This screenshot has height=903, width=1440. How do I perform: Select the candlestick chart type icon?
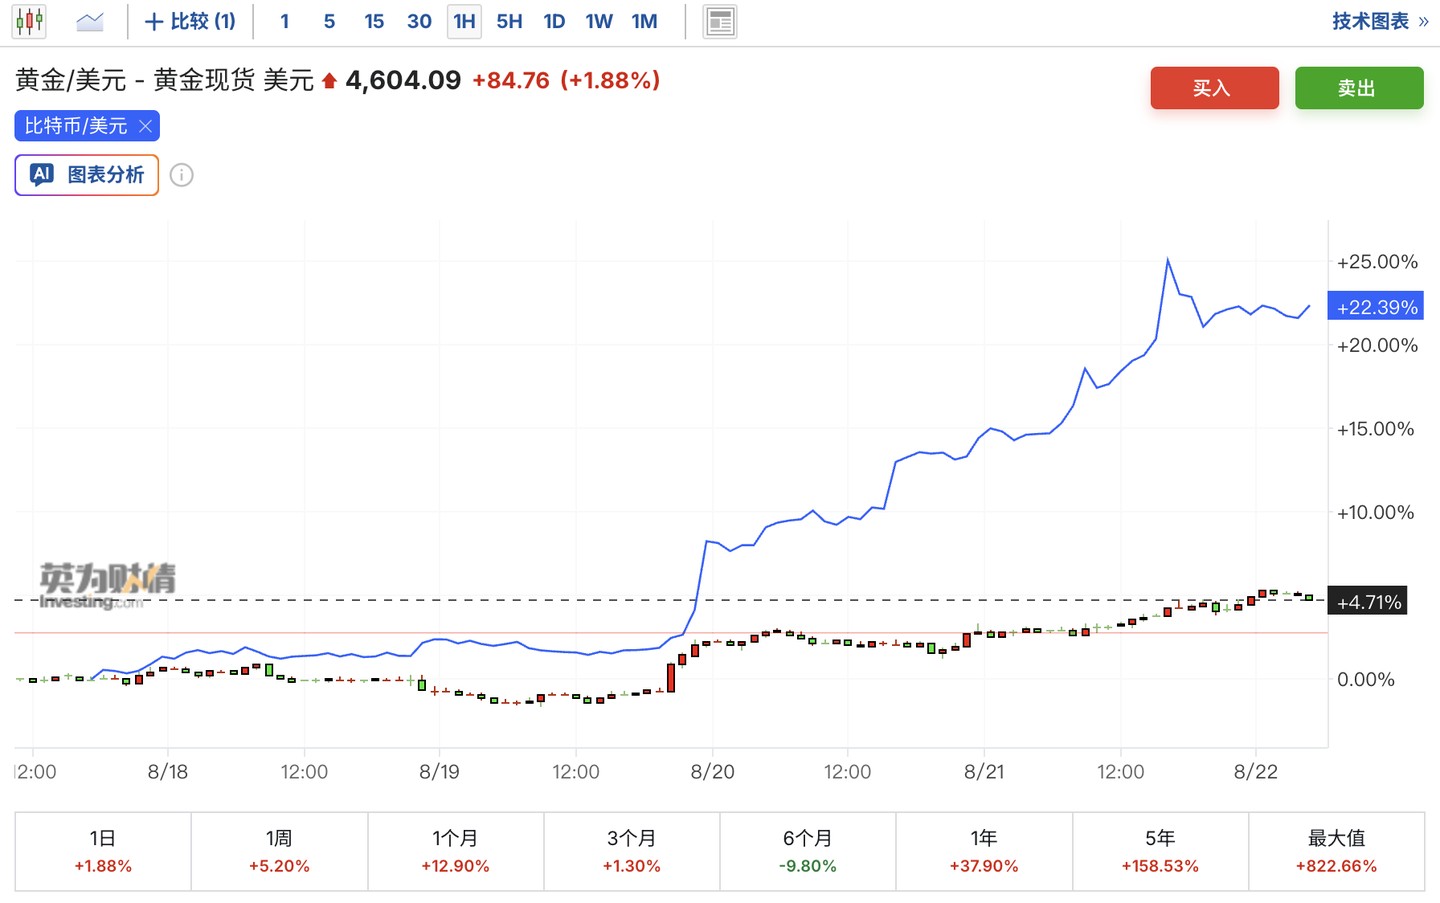click(x=29, y=21)
